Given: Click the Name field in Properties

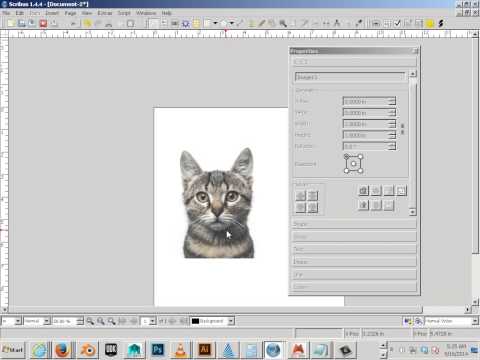Looking at the screenshot, I should pyautogui.click(x=350, y=77).
